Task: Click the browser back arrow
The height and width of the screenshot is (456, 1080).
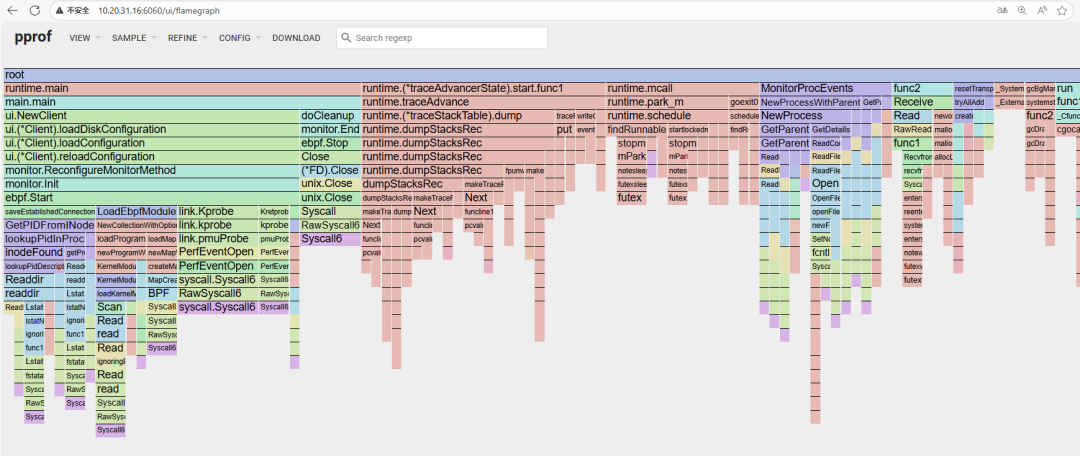Action: 12,9
